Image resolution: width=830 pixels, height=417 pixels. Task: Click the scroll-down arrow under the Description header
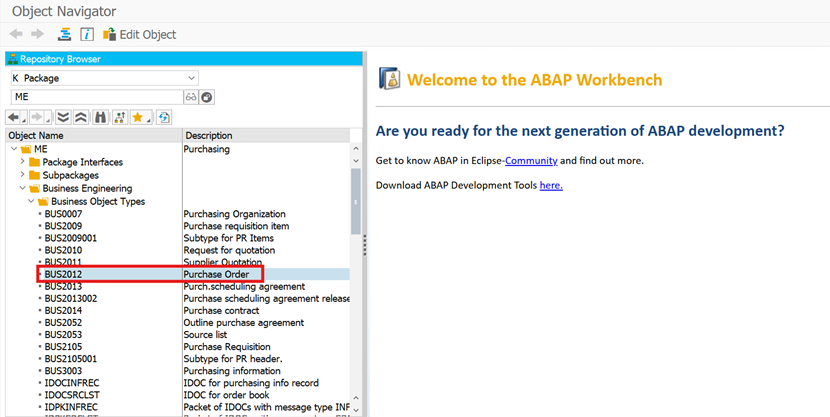tap(356, 160)
